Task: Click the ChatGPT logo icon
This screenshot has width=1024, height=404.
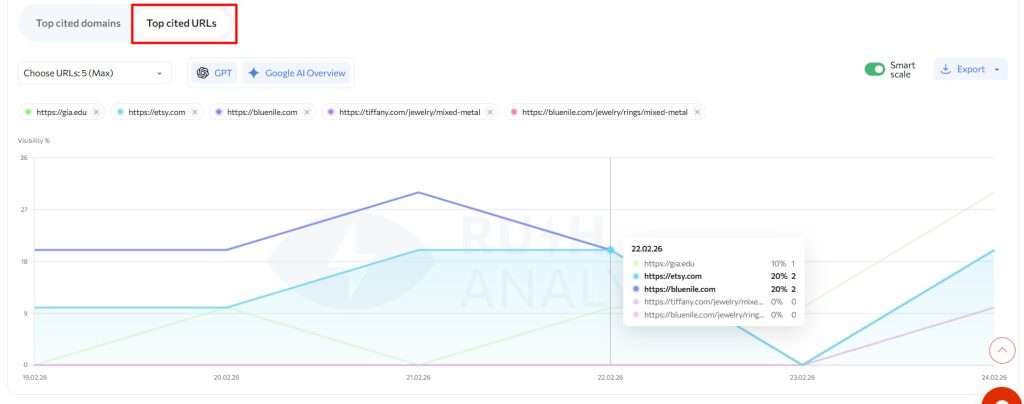Action: [202, 73]
